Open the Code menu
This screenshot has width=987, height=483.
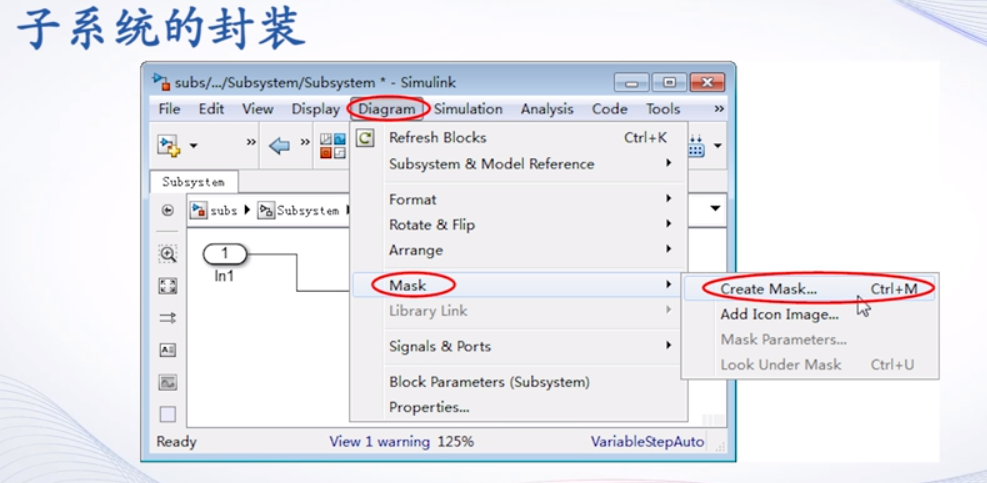click(x=609, y=109)
